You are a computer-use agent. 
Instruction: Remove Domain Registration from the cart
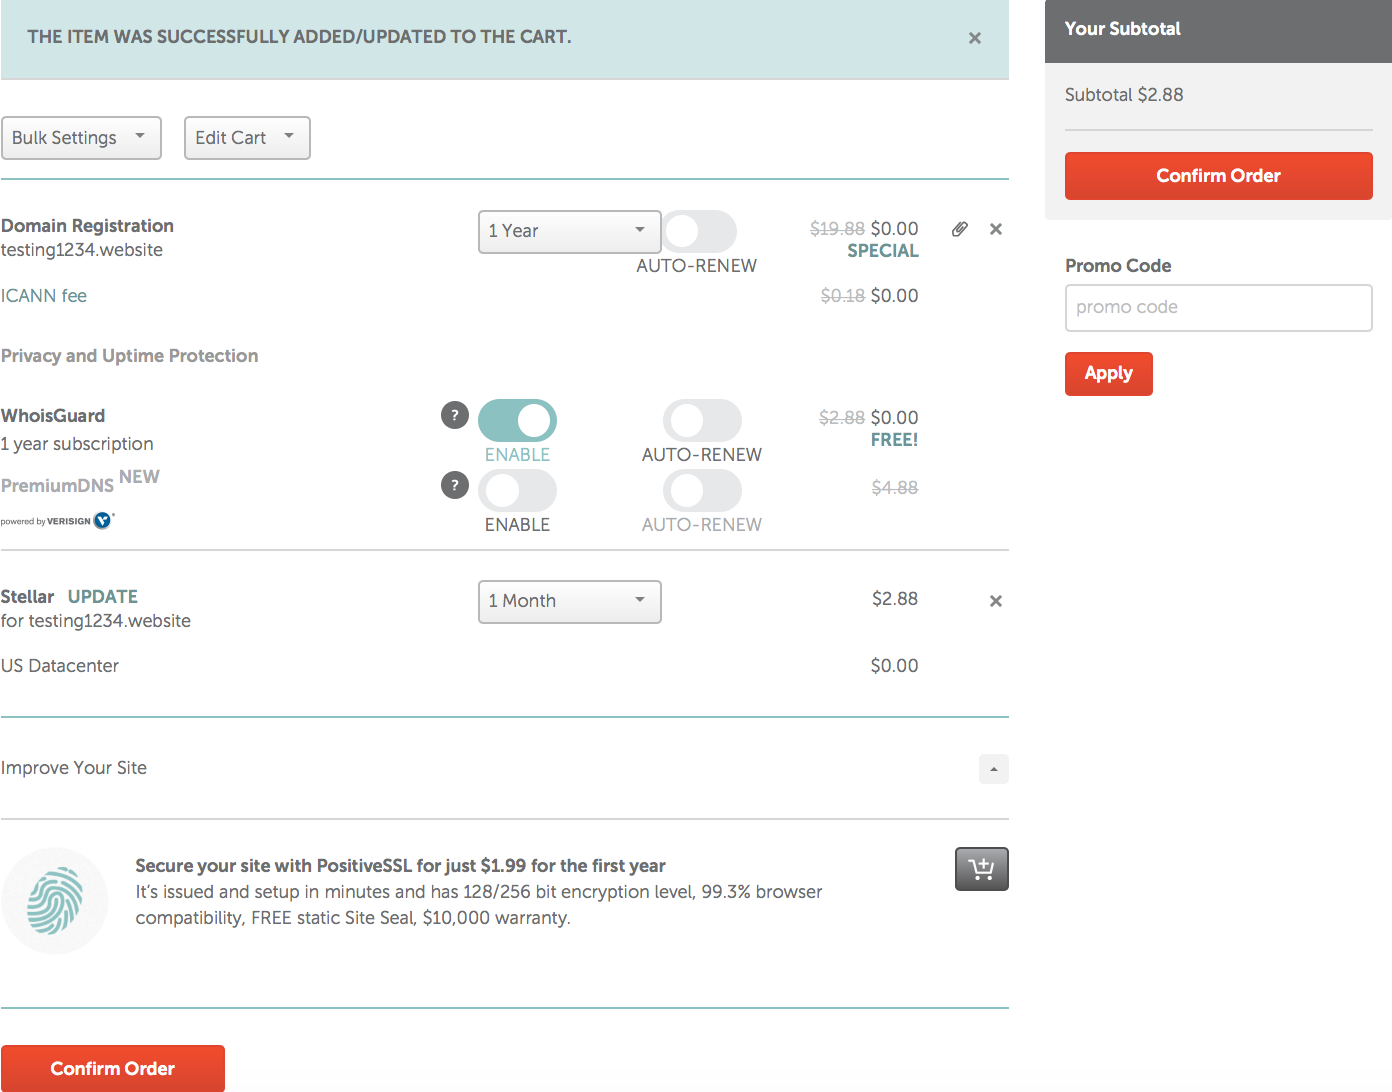click(996, 229)
